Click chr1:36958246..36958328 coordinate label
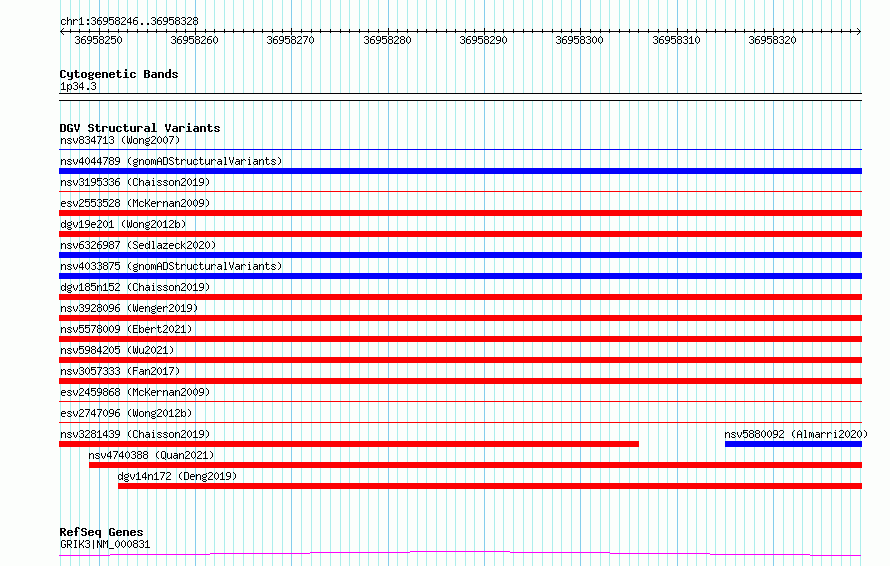This screenshot has width=890, height=566. click(129, 21)
